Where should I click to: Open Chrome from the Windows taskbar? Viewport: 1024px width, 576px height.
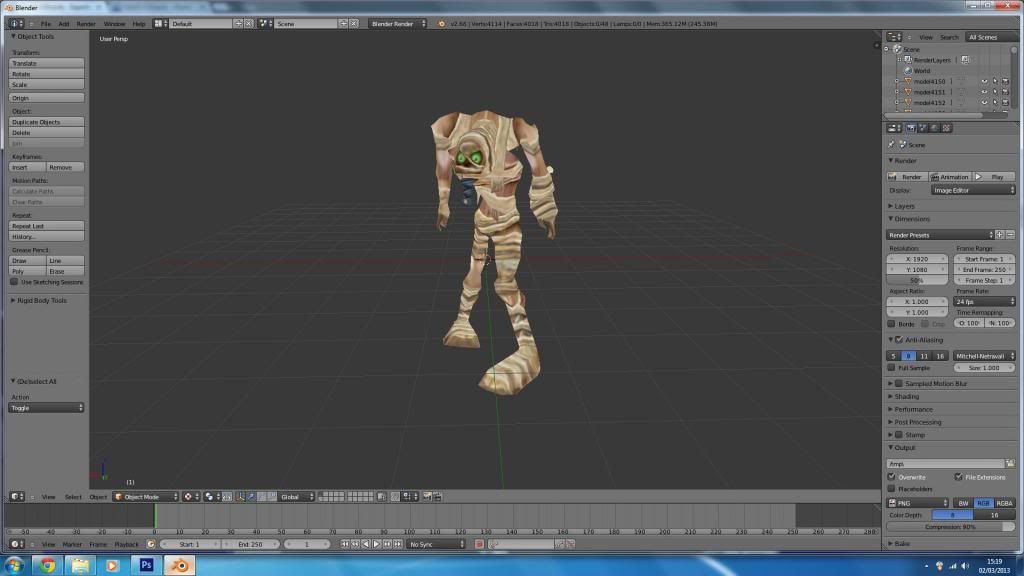[x=47, y=565]
